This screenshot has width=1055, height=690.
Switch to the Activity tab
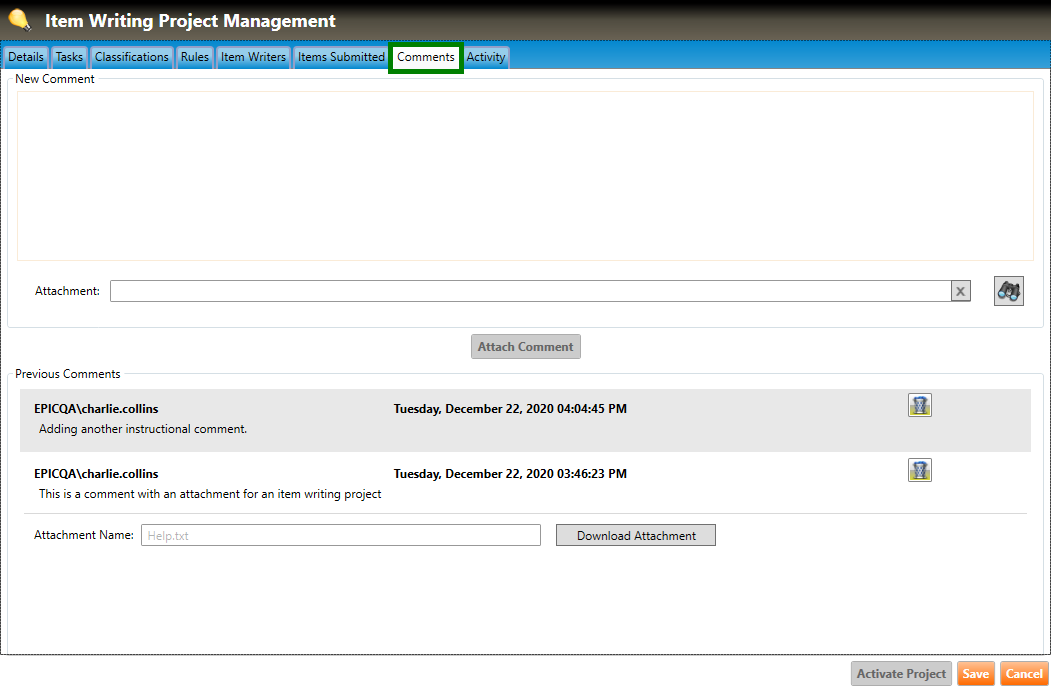[486, 57]
